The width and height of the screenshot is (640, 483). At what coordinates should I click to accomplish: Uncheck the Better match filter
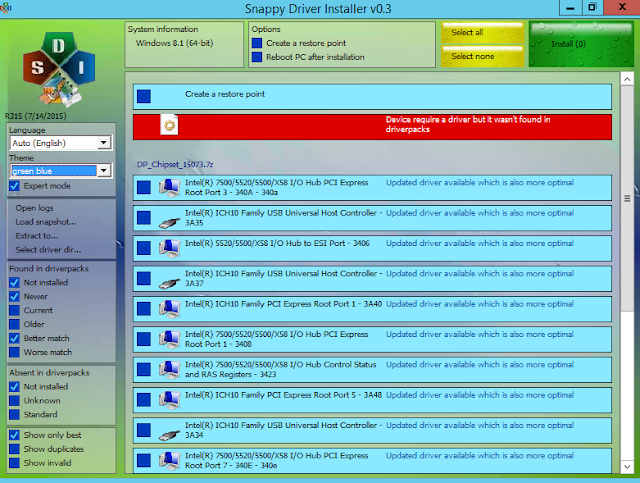(x=14, y=338)
